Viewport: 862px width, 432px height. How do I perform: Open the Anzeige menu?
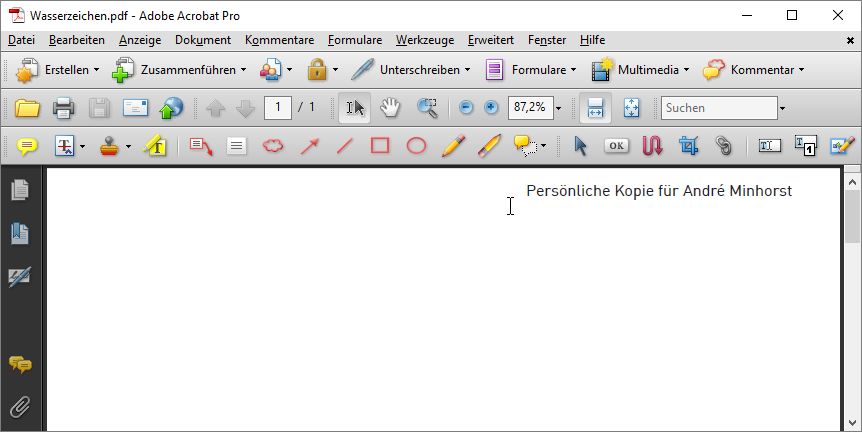pos(140,40)
